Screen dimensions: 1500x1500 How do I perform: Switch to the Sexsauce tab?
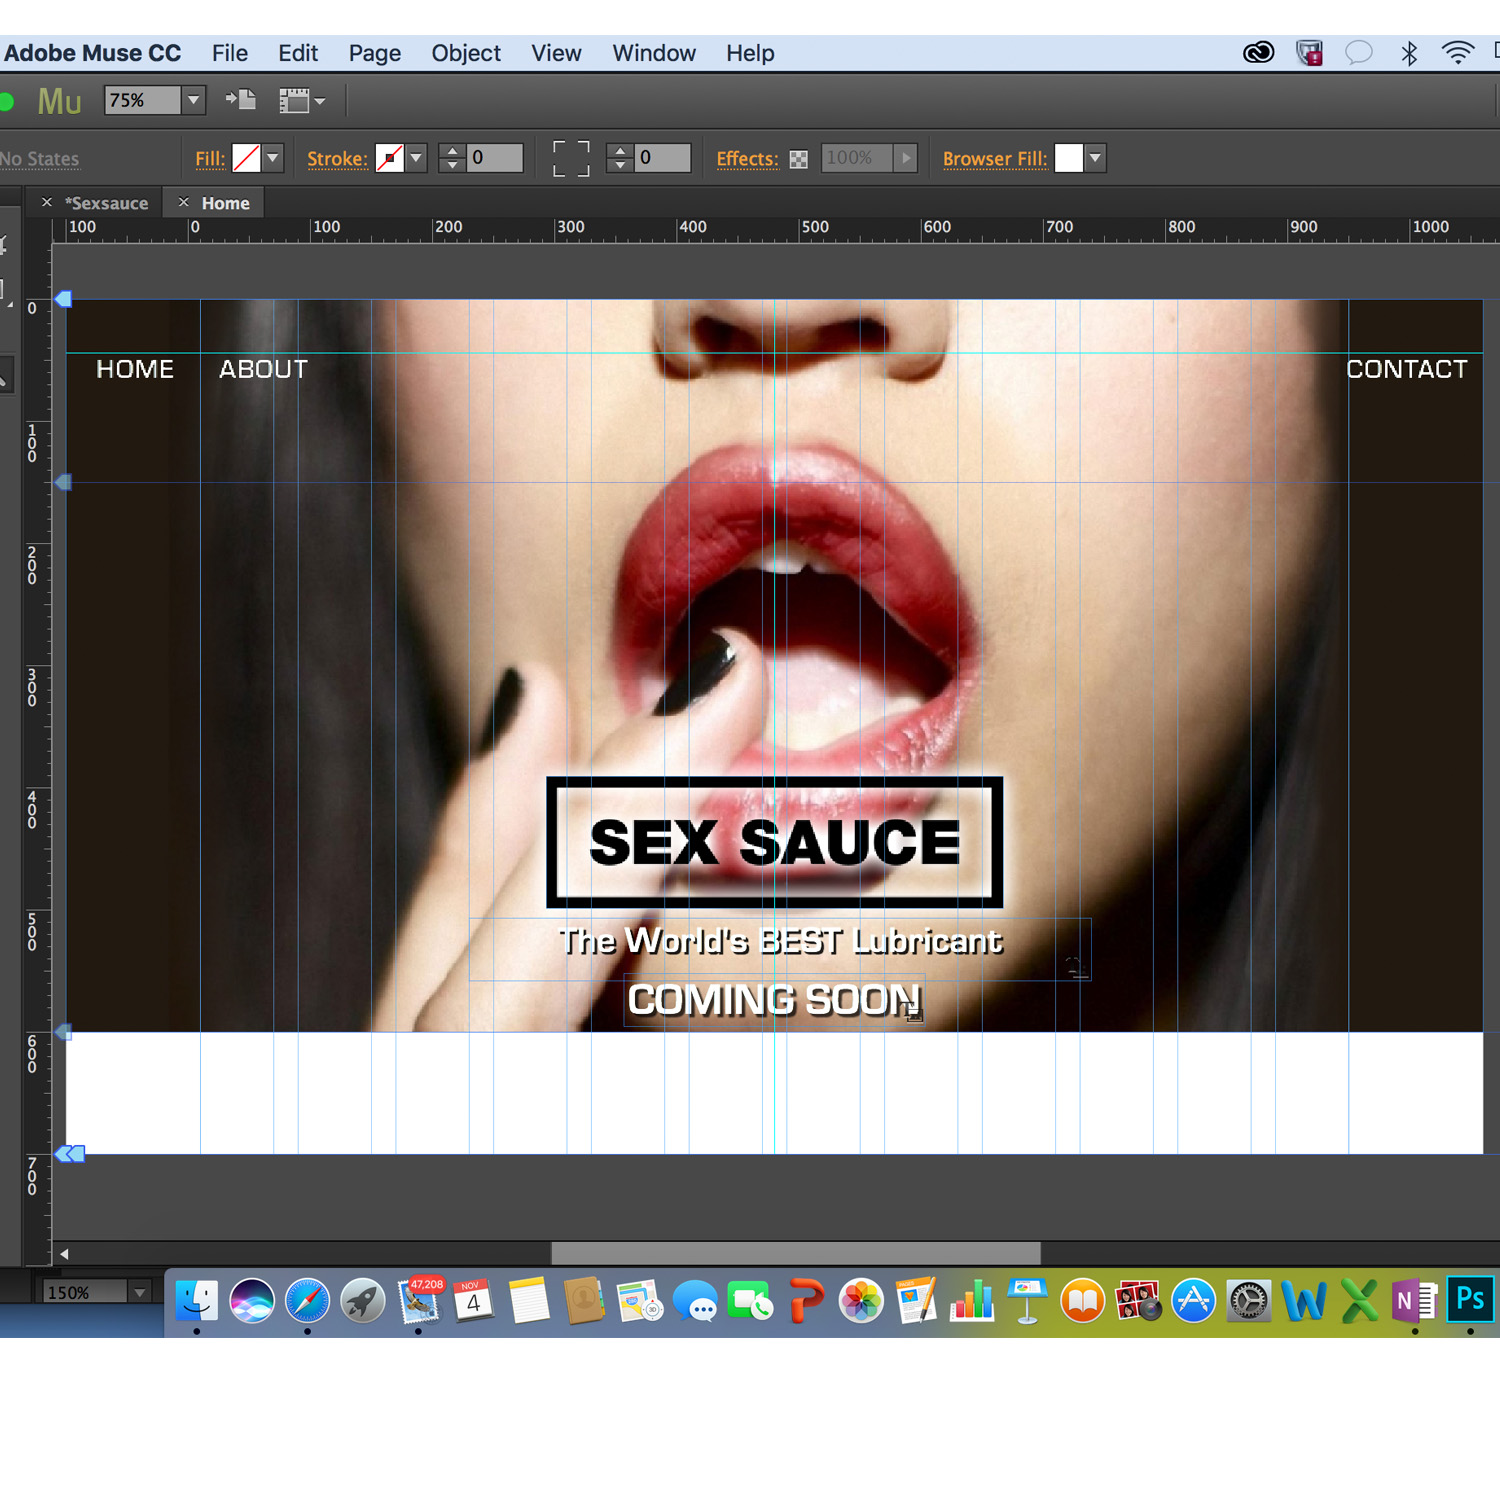point(106,202)
